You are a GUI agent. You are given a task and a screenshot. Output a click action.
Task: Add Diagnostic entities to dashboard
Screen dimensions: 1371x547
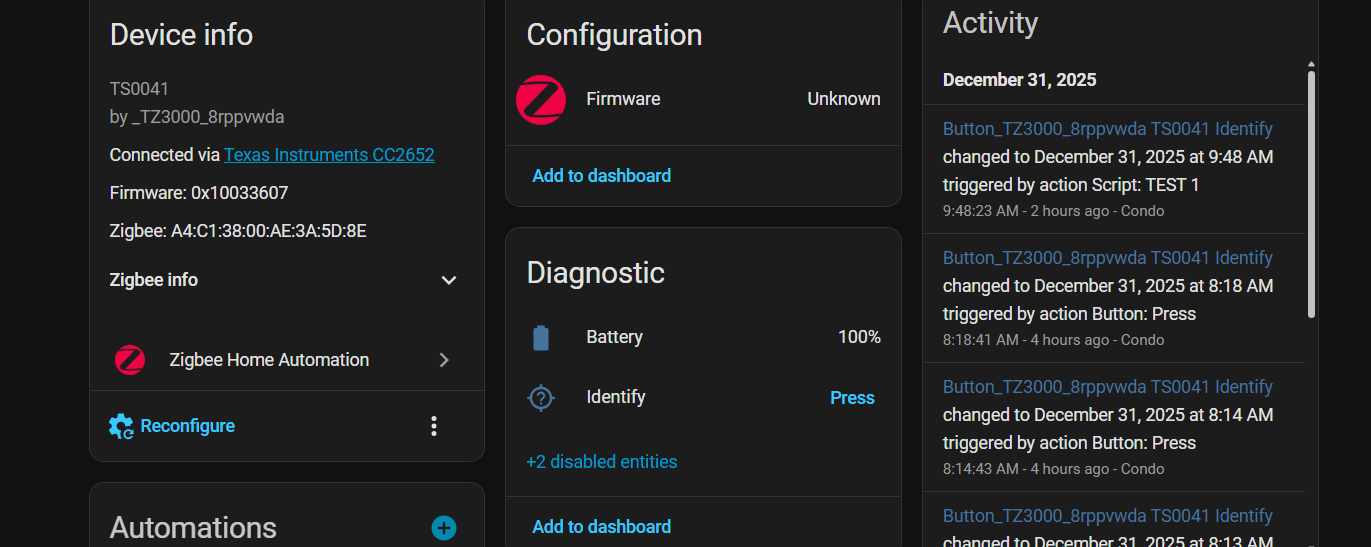[602, 527]
